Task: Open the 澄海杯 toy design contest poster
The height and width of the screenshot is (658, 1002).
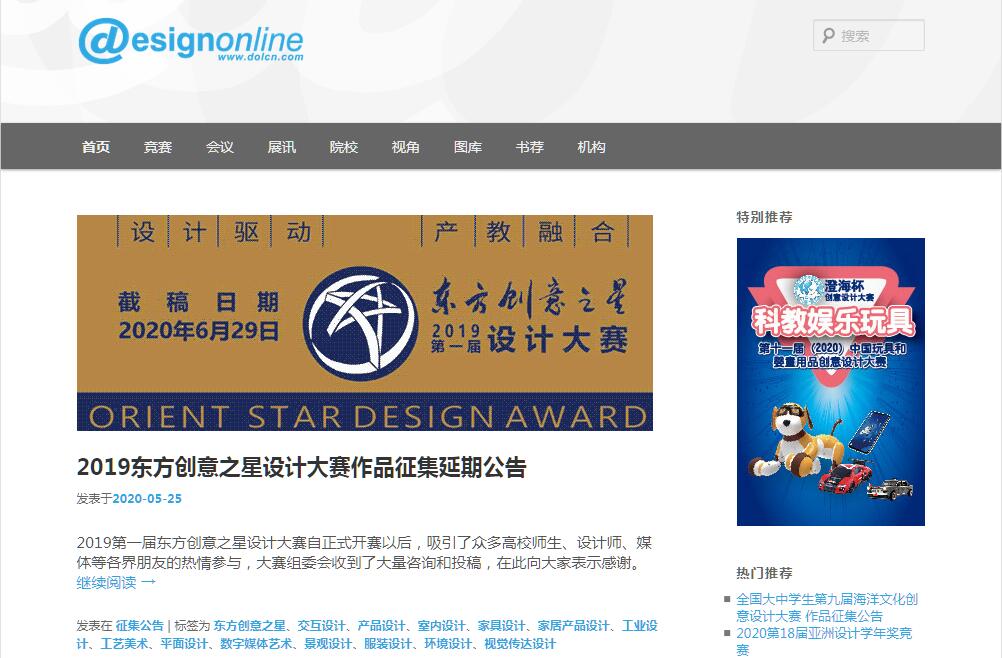Action: 830,381
